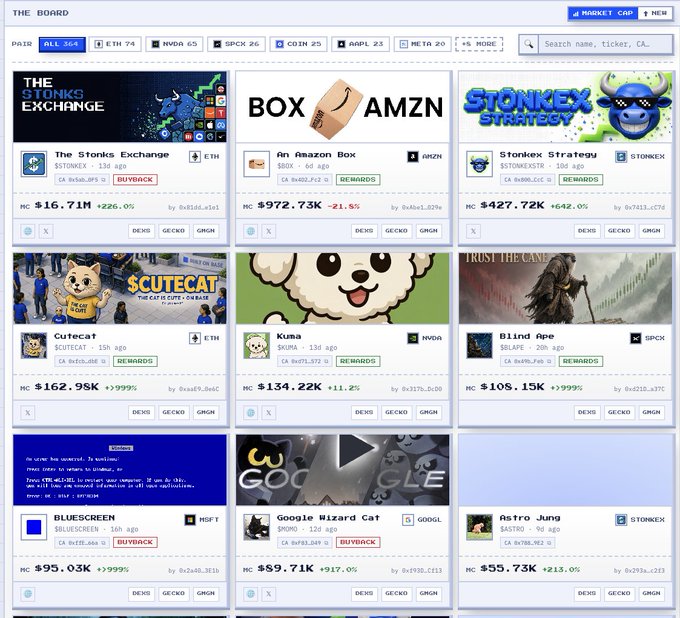
Task: Filter board by AAPL 23 pair
Action: pos(360,44)
